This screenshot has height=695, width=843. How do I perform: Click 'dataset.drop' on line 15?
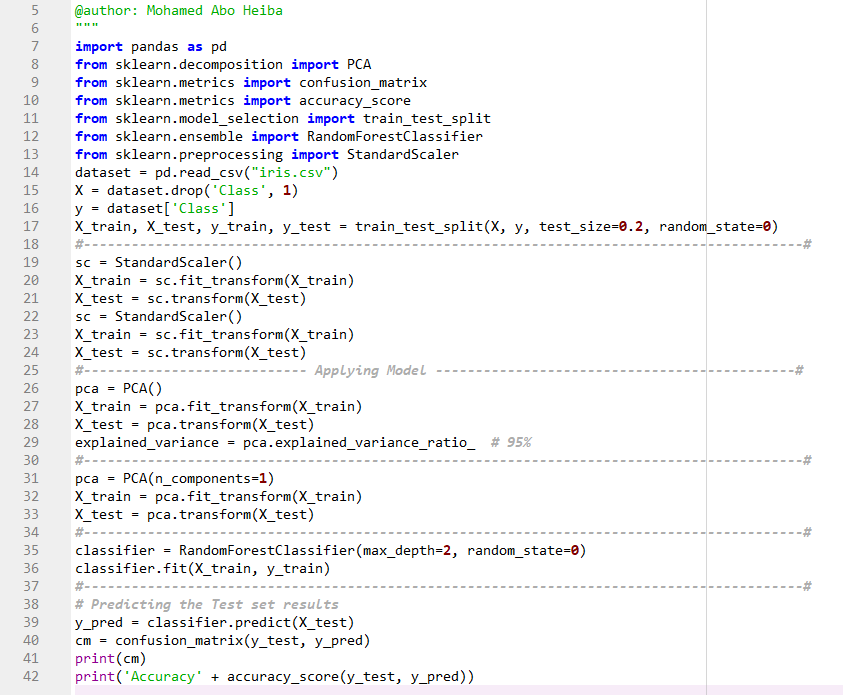click(155, 191)
